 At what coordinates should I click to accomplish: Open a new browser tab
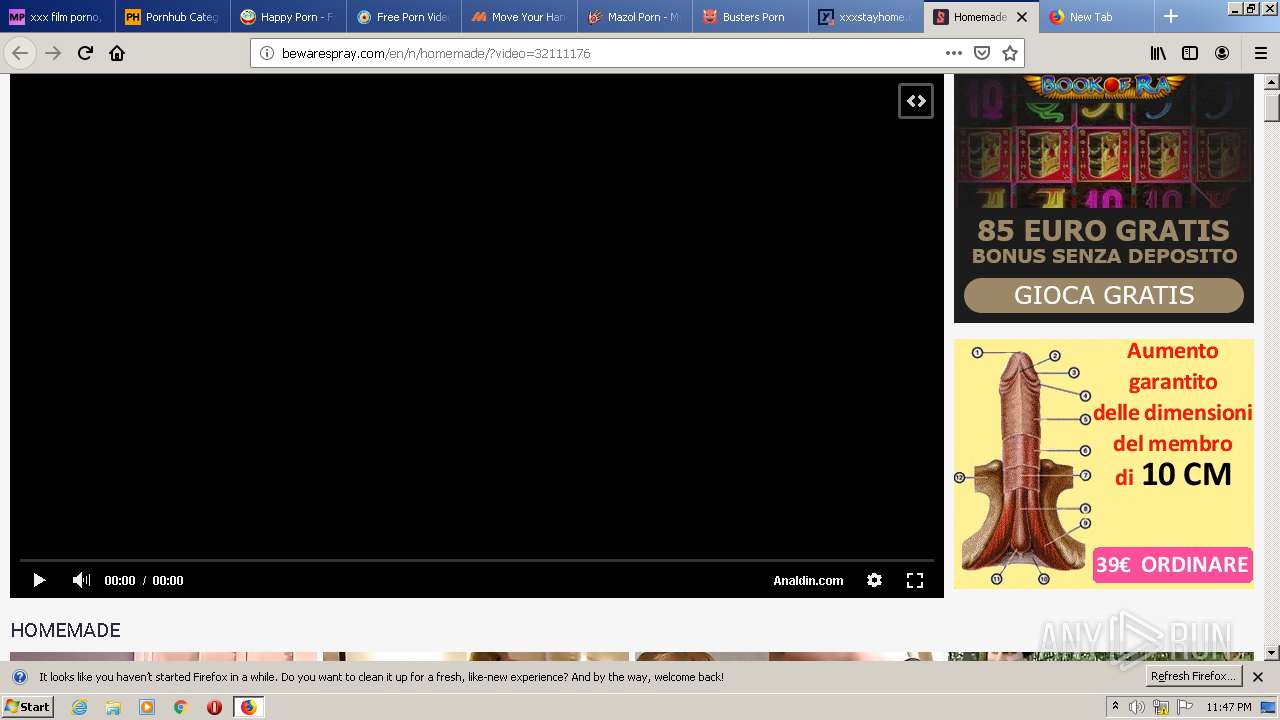pos(1171,17)
